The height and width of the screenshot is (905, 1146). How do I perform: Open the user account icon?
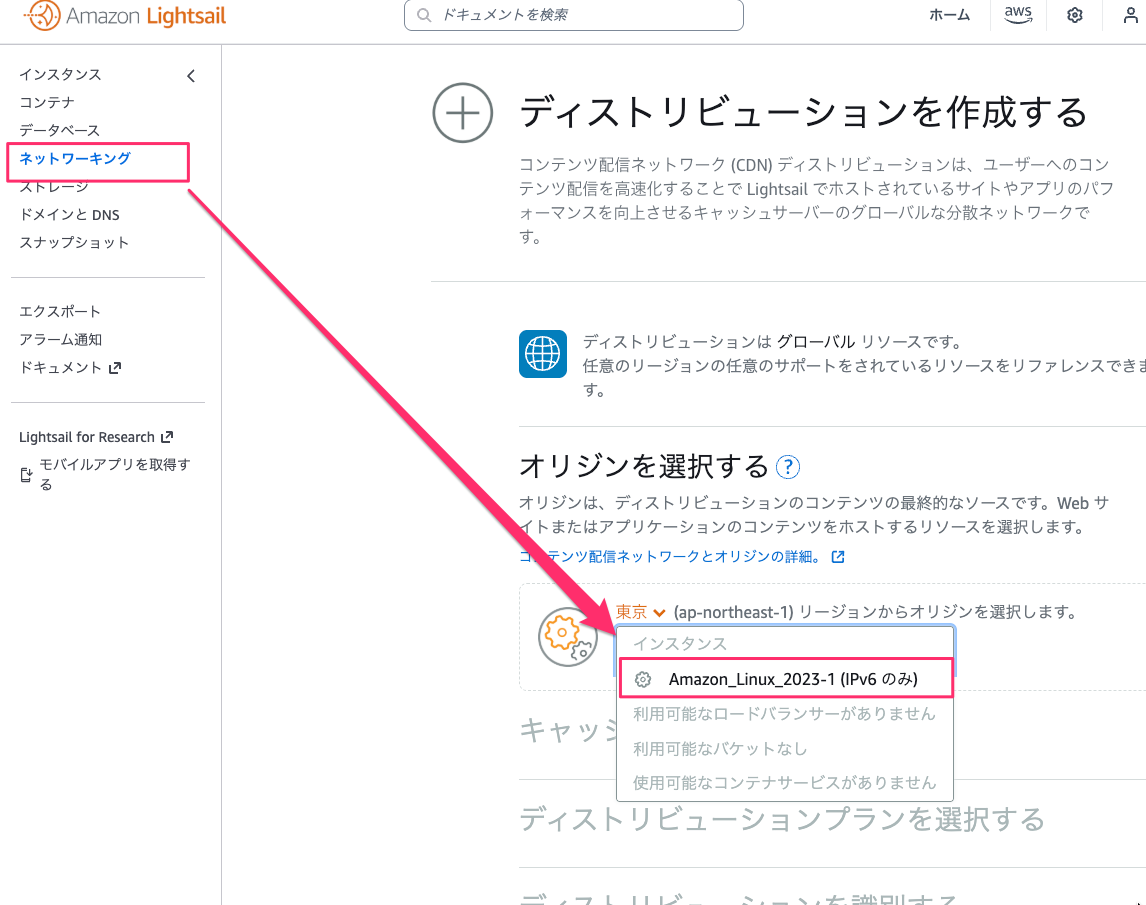click(1130, 15)
